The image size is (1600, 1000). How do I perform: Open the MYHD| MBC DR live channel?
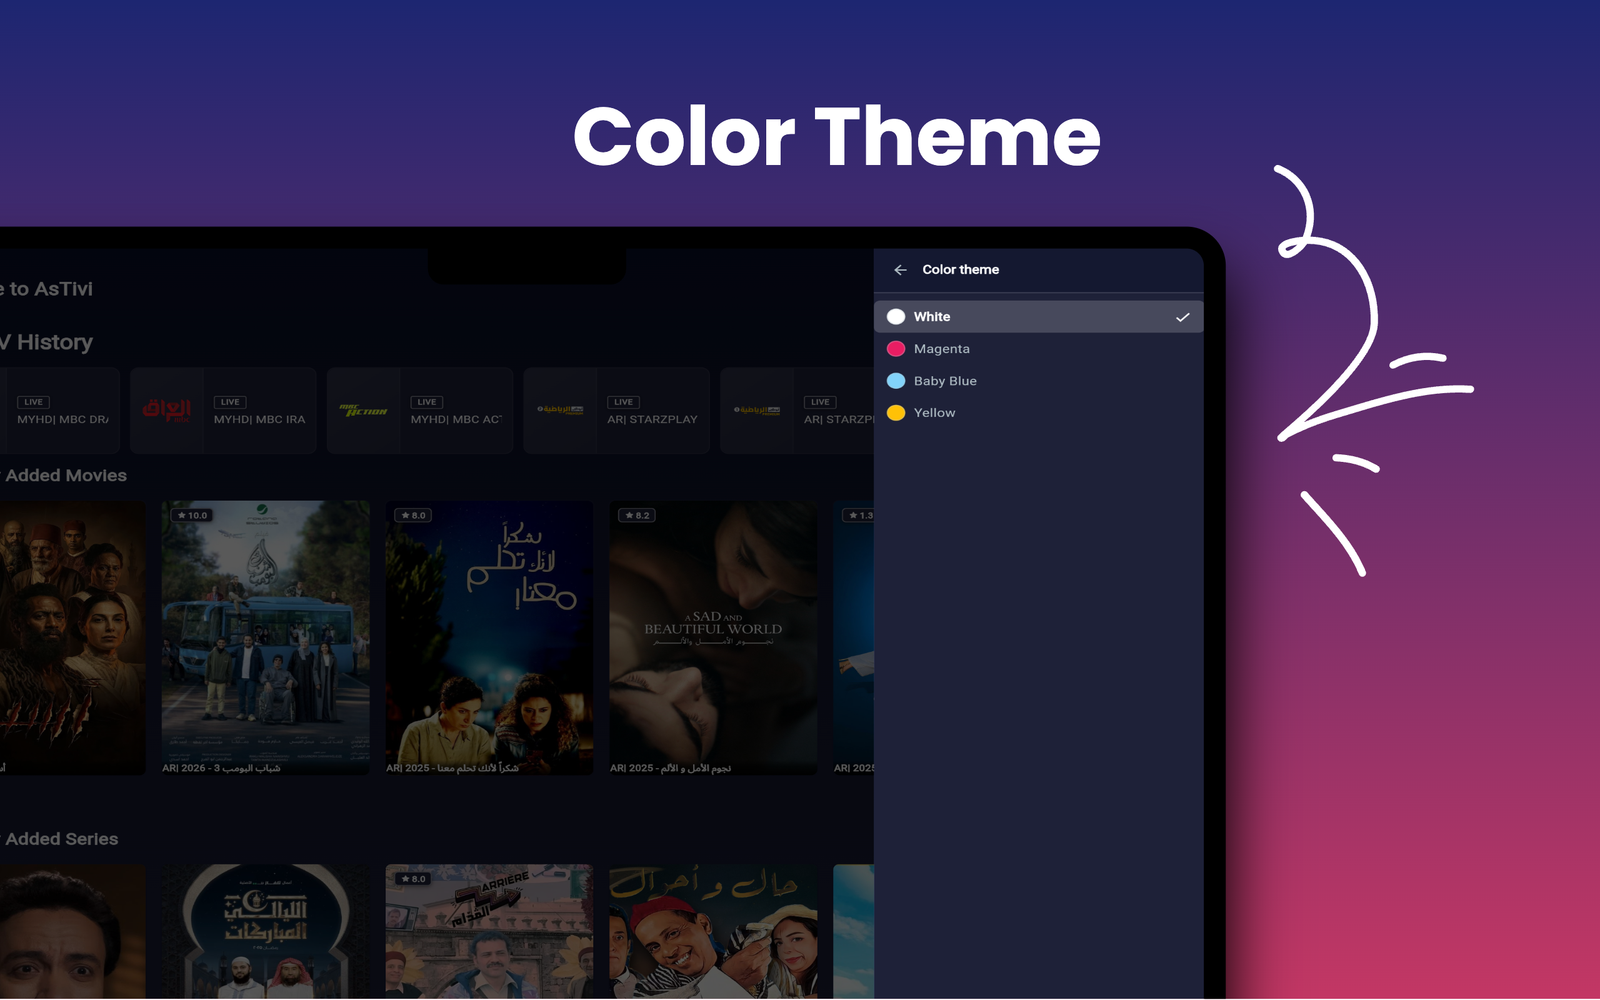pos(60,411)
